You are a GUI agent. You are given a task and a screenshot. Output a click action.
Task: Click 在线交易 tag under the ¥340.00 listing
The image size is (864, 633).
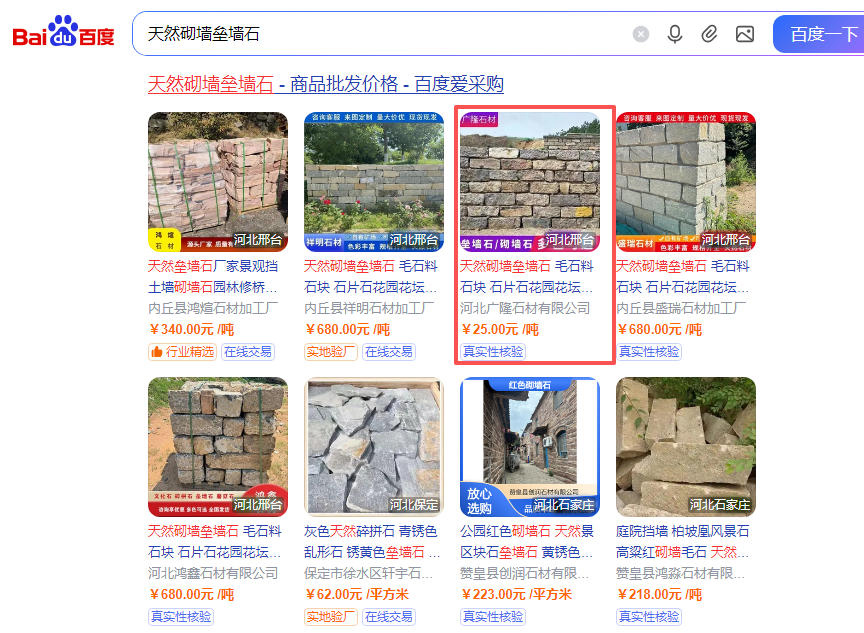point(248,351)
